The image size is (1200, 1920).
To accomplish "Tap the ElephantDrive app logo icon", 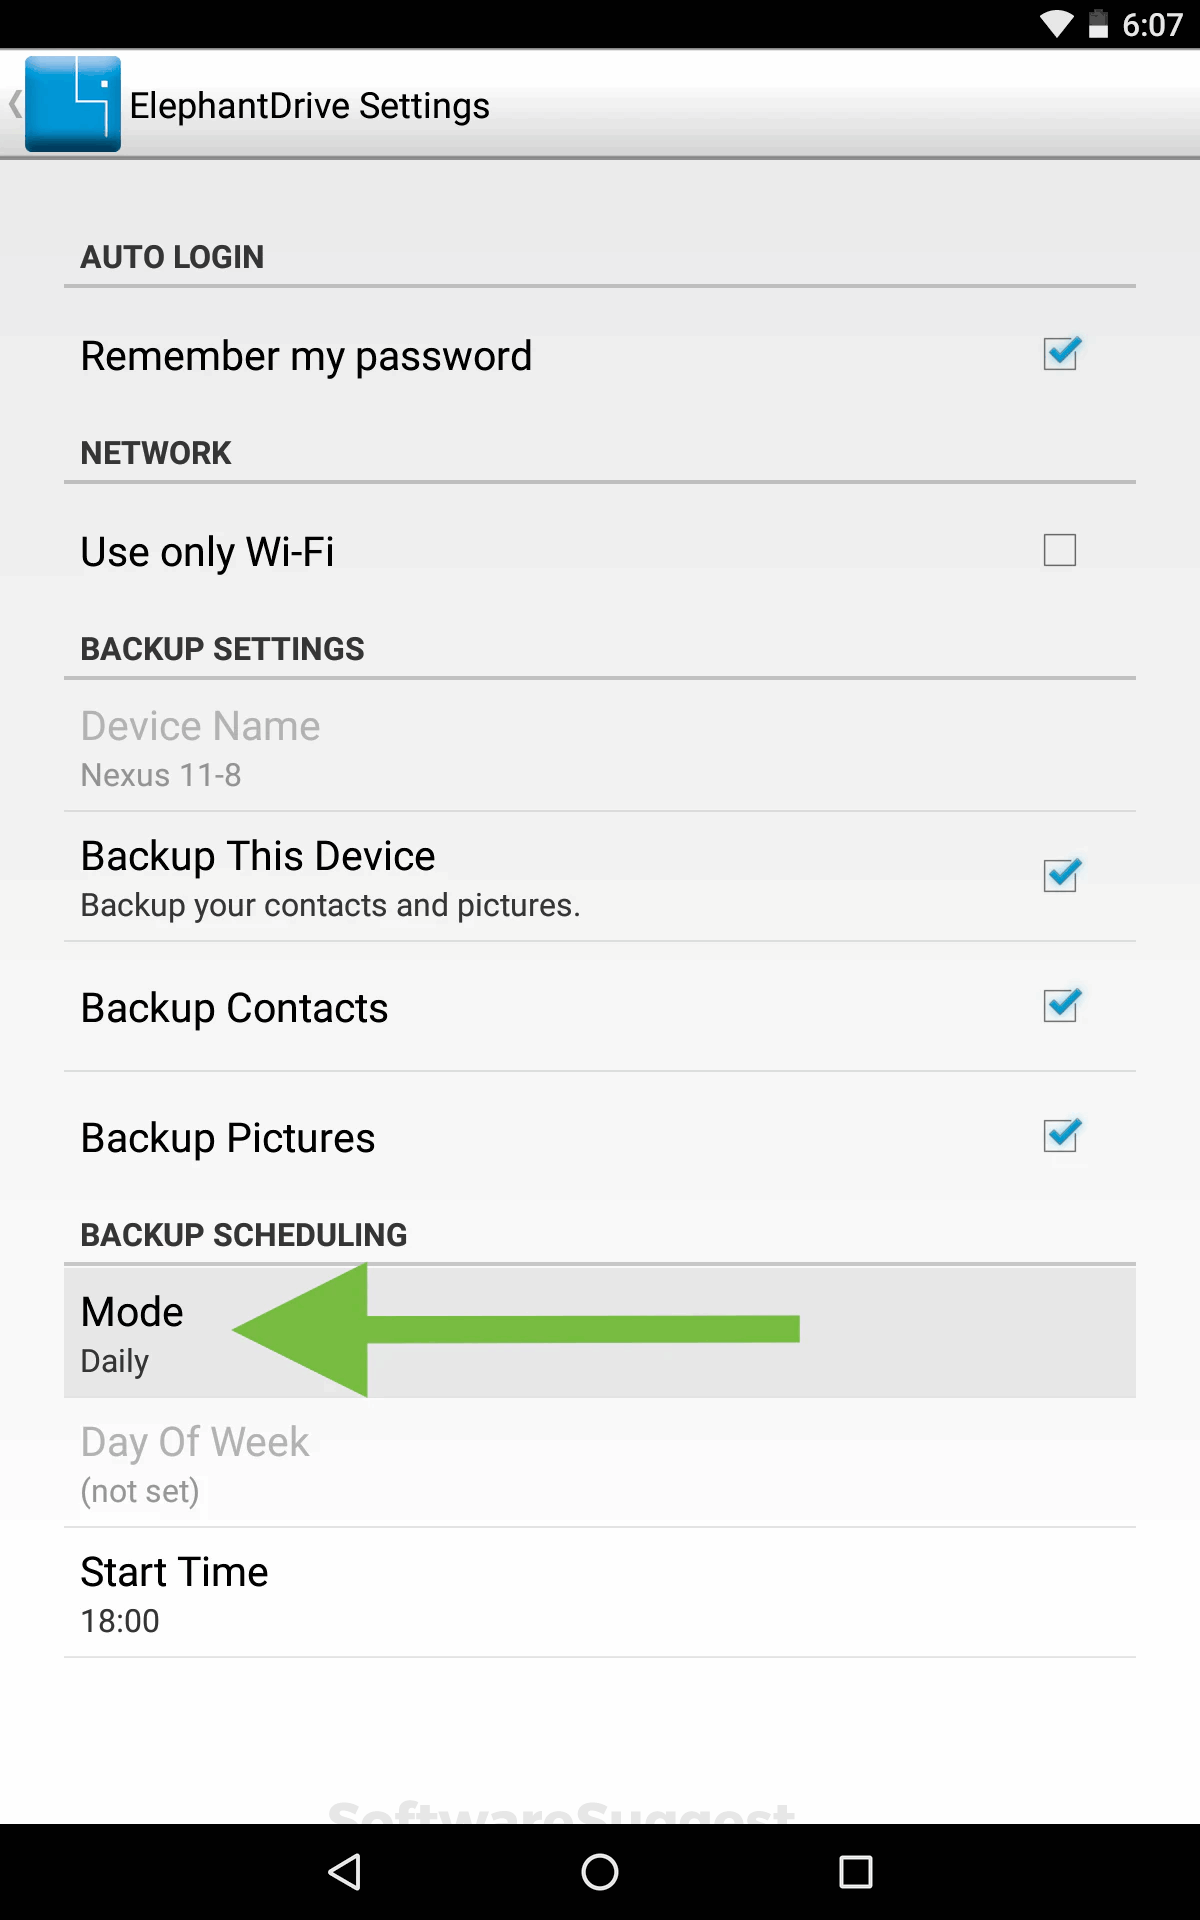I will click(x=73, y=104).
